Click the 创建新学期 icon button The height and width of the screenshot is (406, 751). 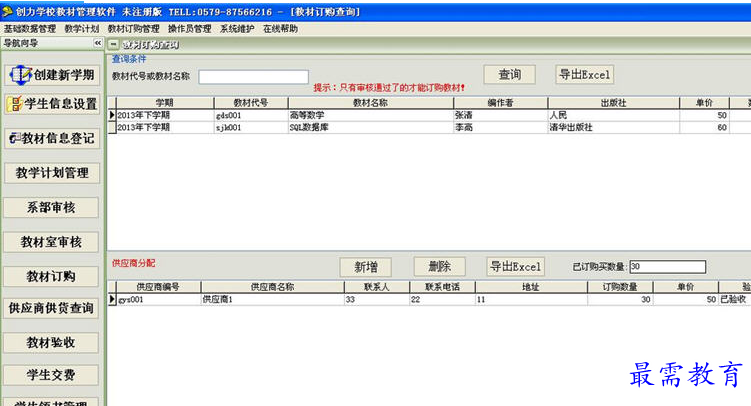[52, 75]
